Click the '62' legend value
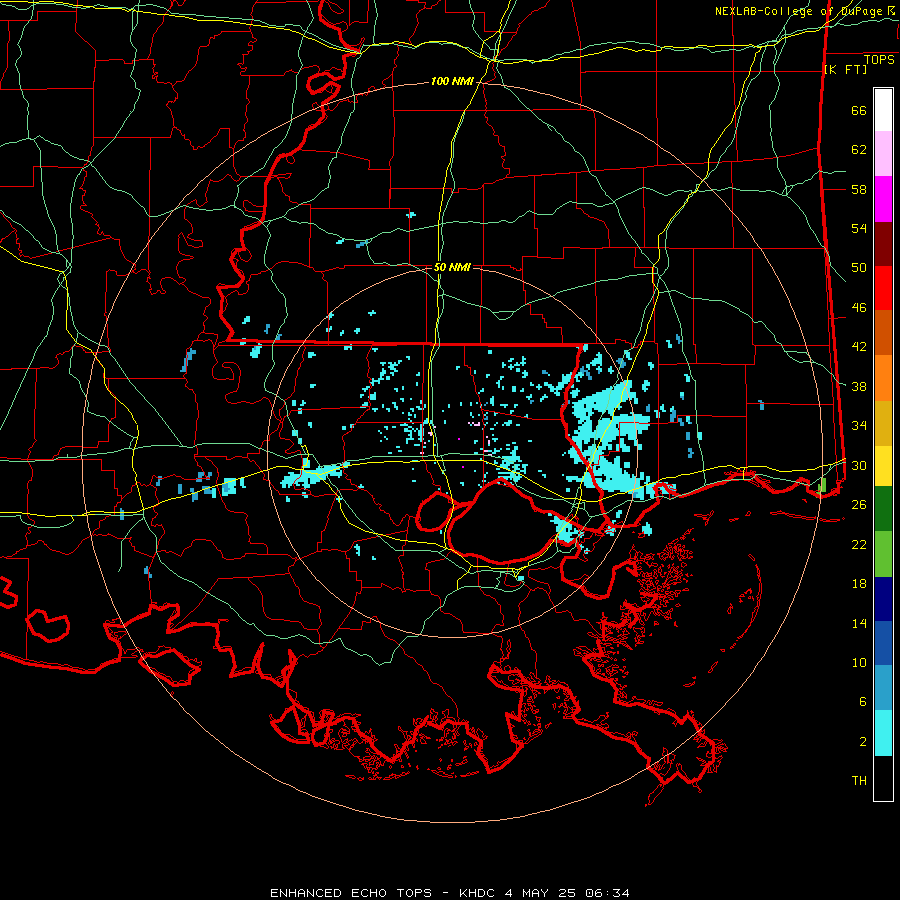 click(859, 150)
